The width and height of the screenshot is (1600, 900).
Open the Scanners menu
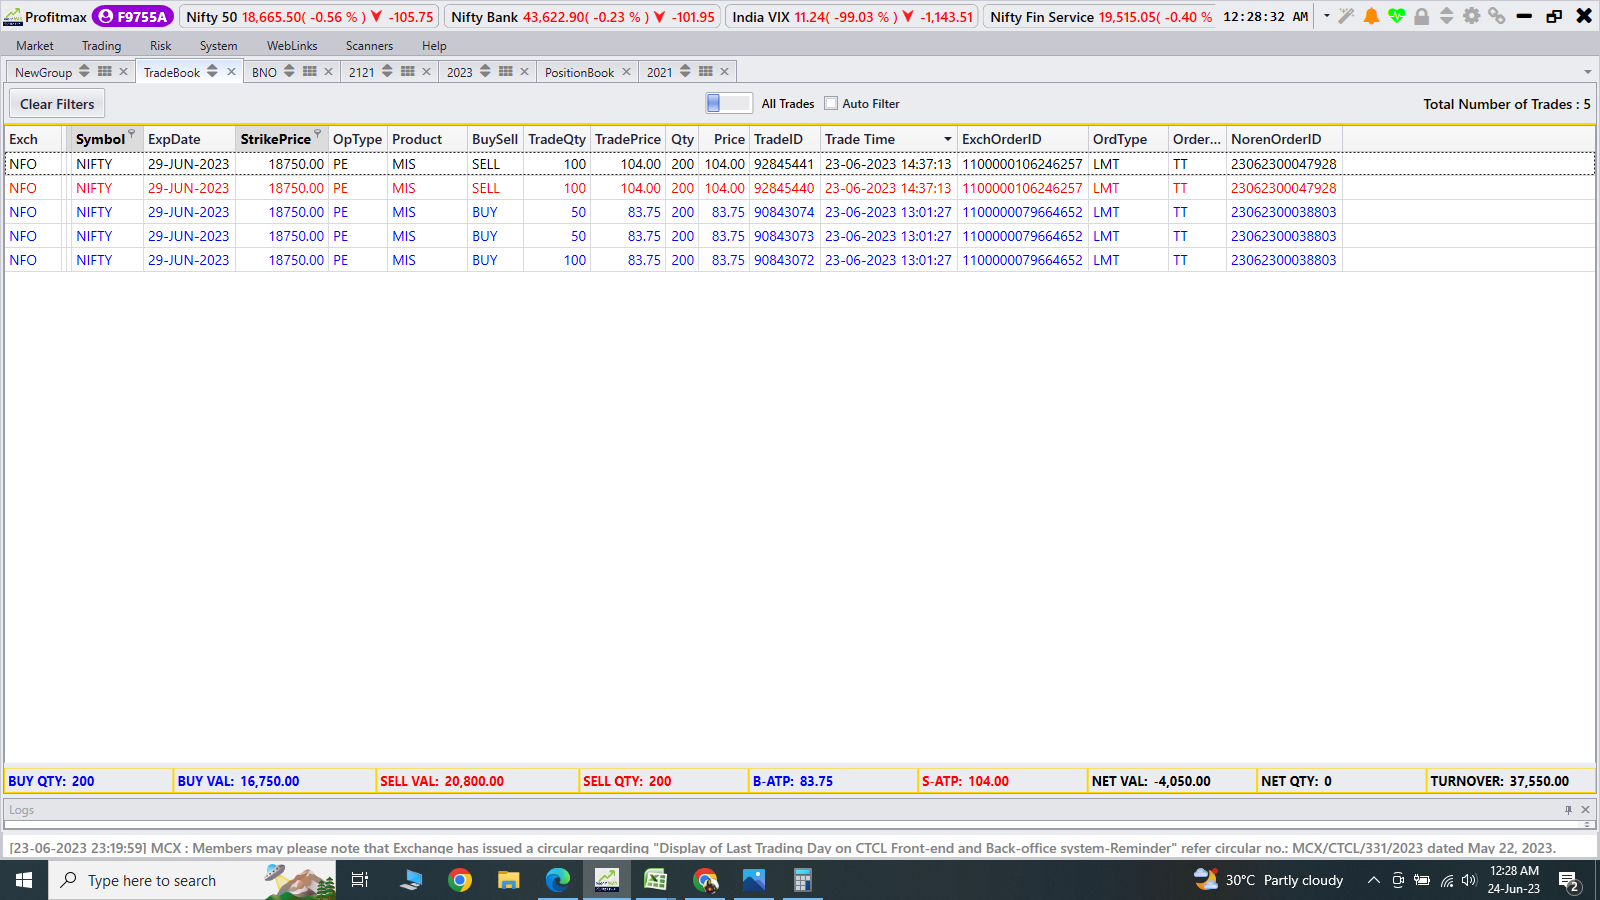(369, 46)
